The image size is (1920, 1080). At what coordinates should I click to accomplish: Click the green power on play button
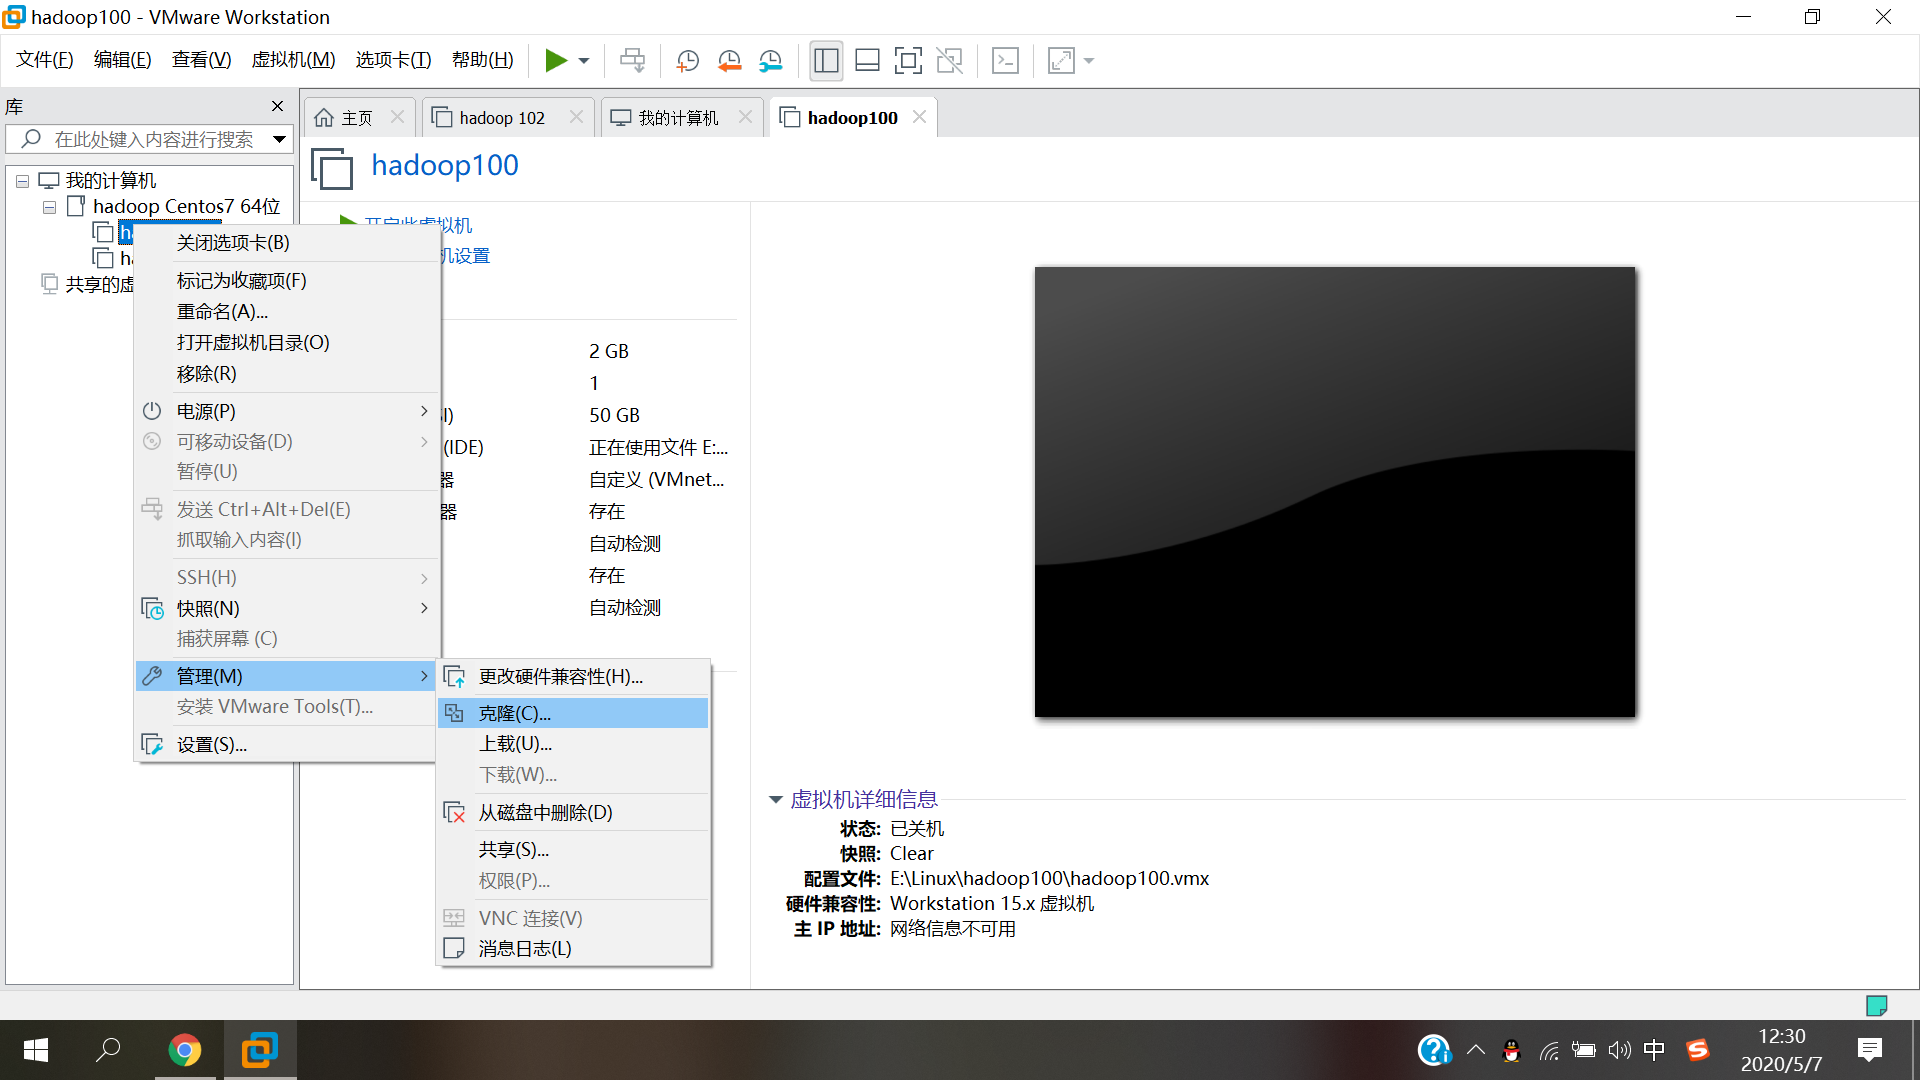[x=555, y=61]
